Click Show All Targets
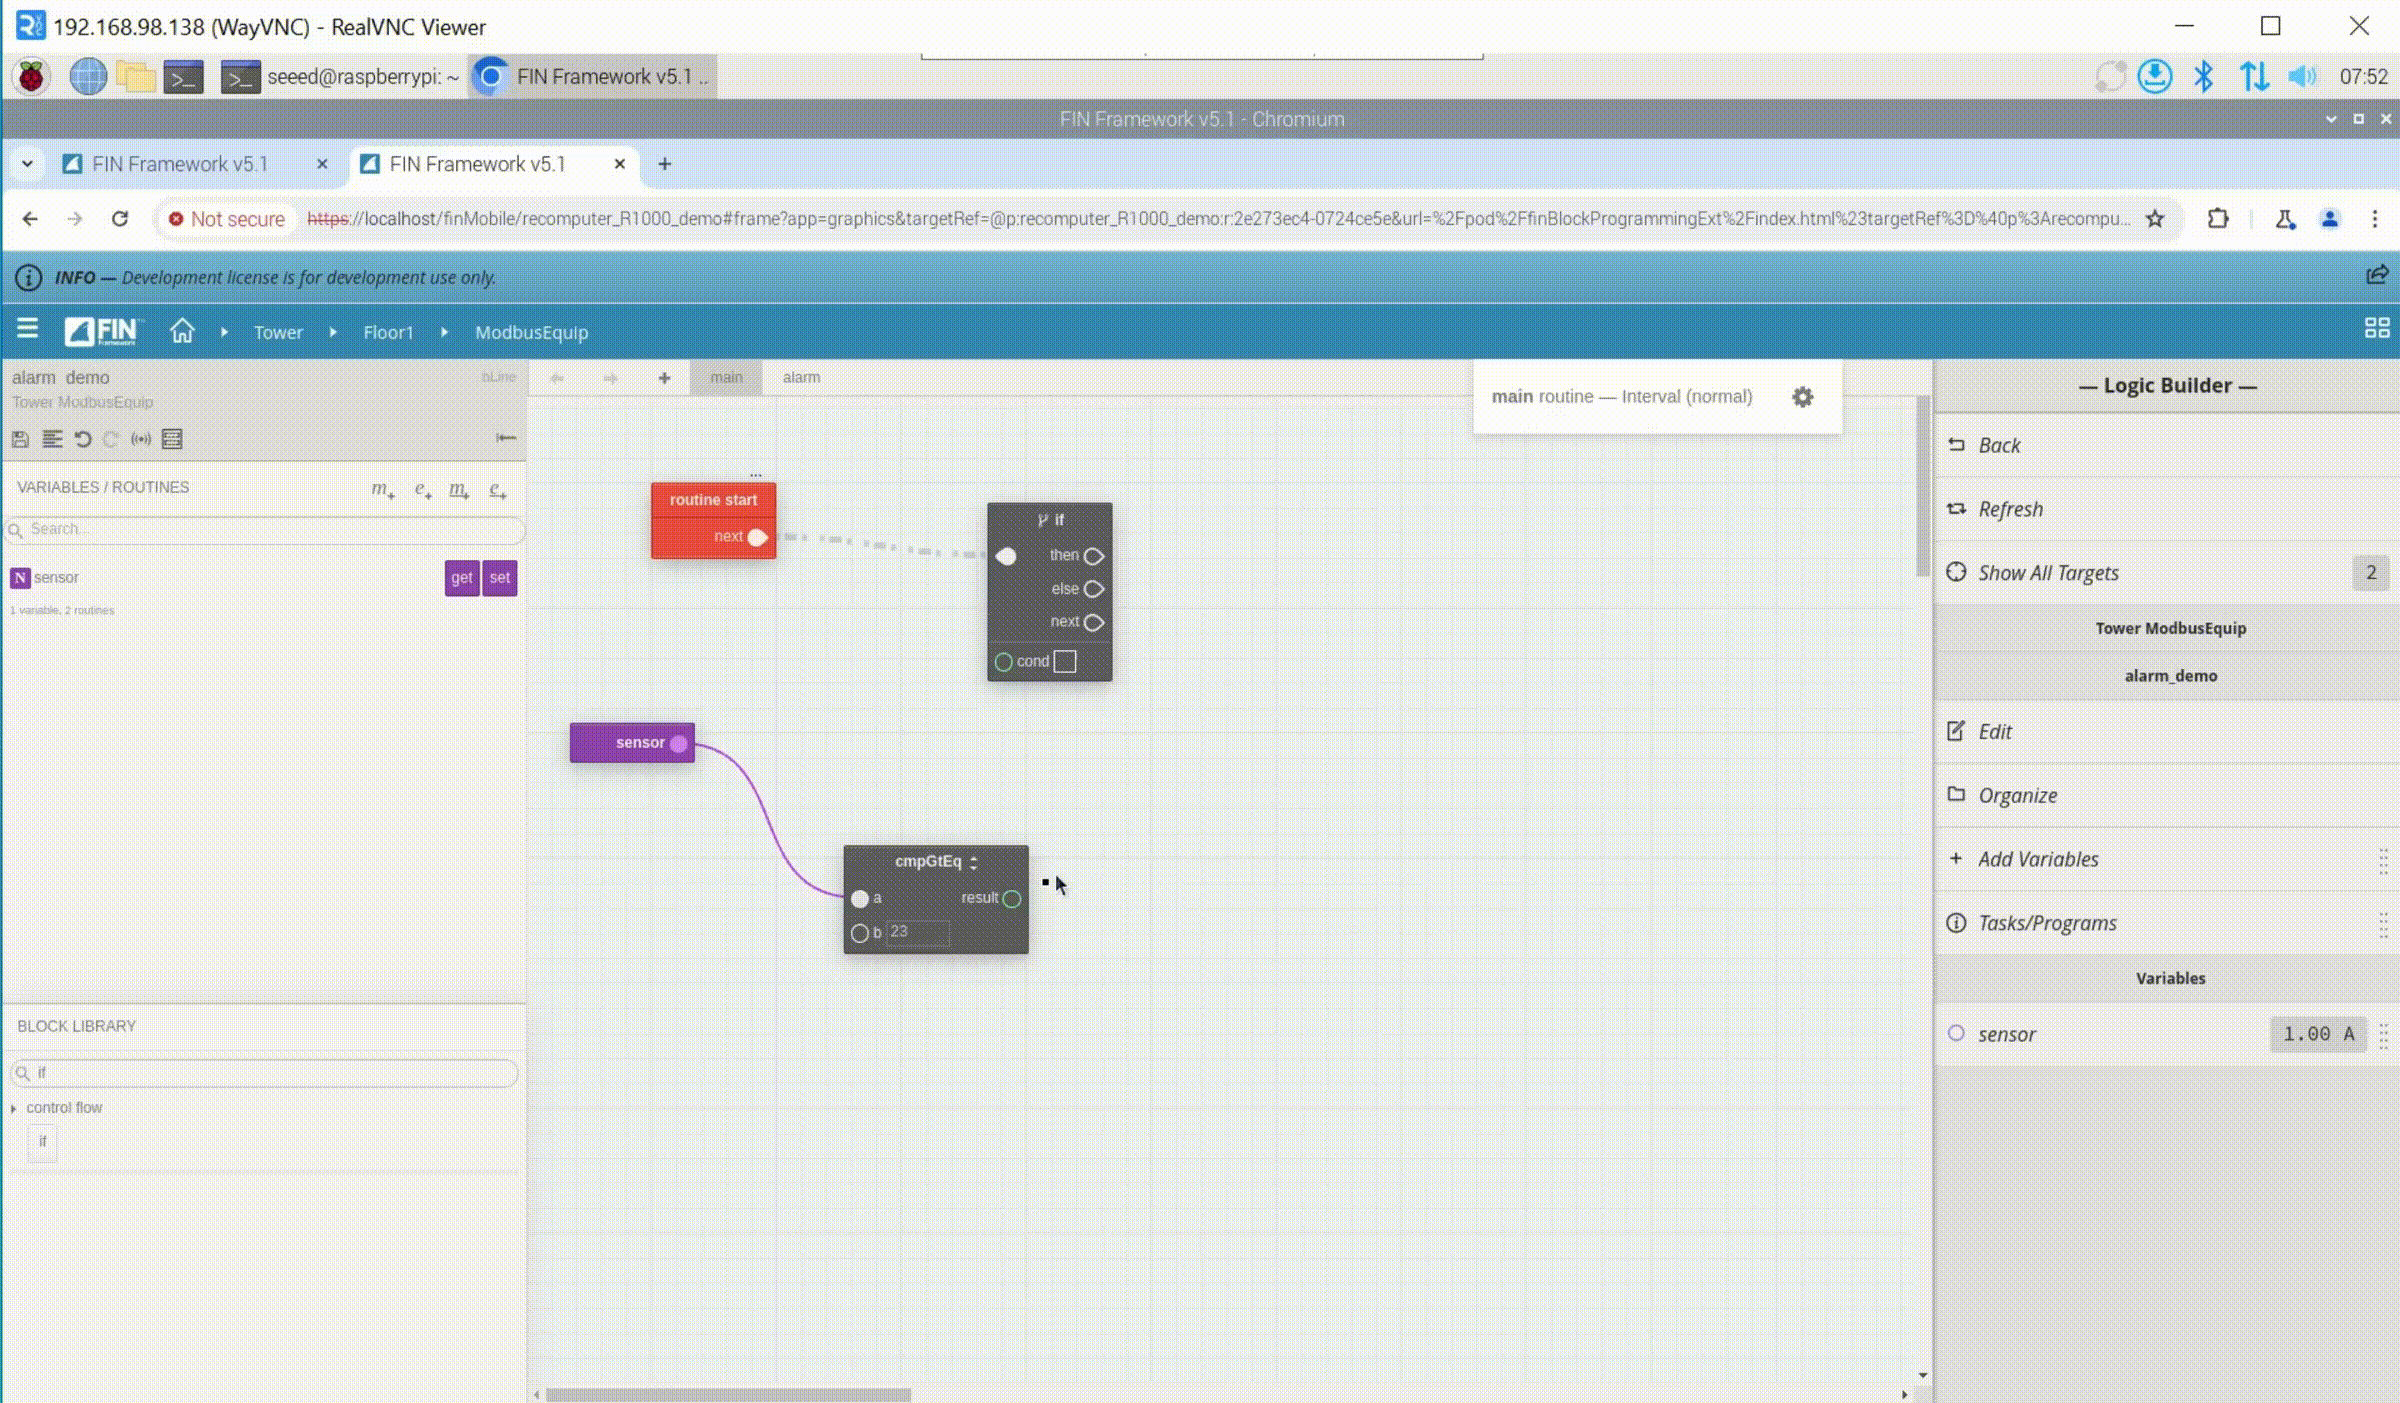2400x1403 pixels. (2048, 573)
